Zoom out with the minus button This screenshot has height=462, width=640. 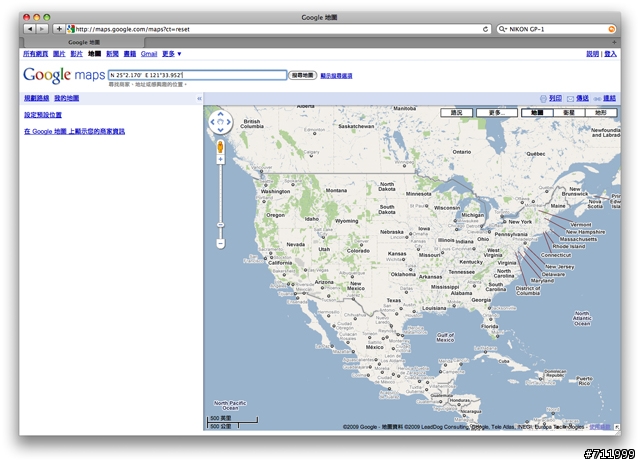220,244
